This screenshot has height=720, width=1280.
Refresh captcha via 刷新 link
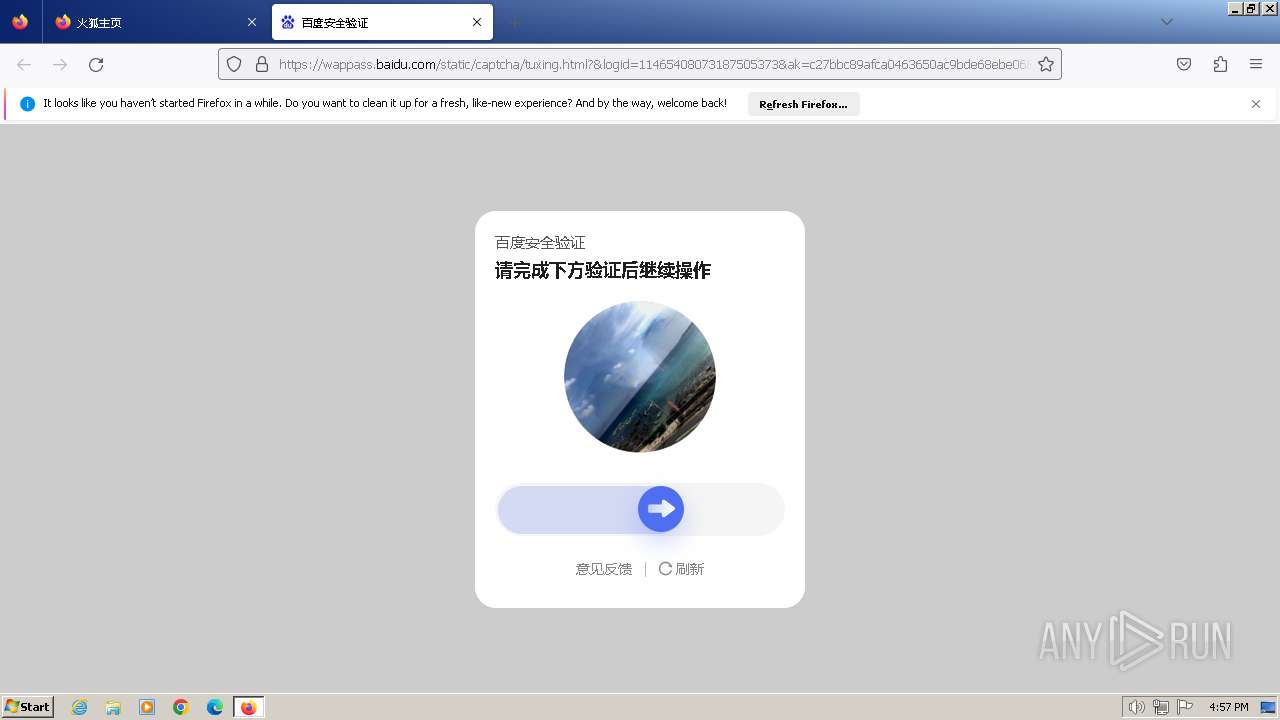click(681, 569)
